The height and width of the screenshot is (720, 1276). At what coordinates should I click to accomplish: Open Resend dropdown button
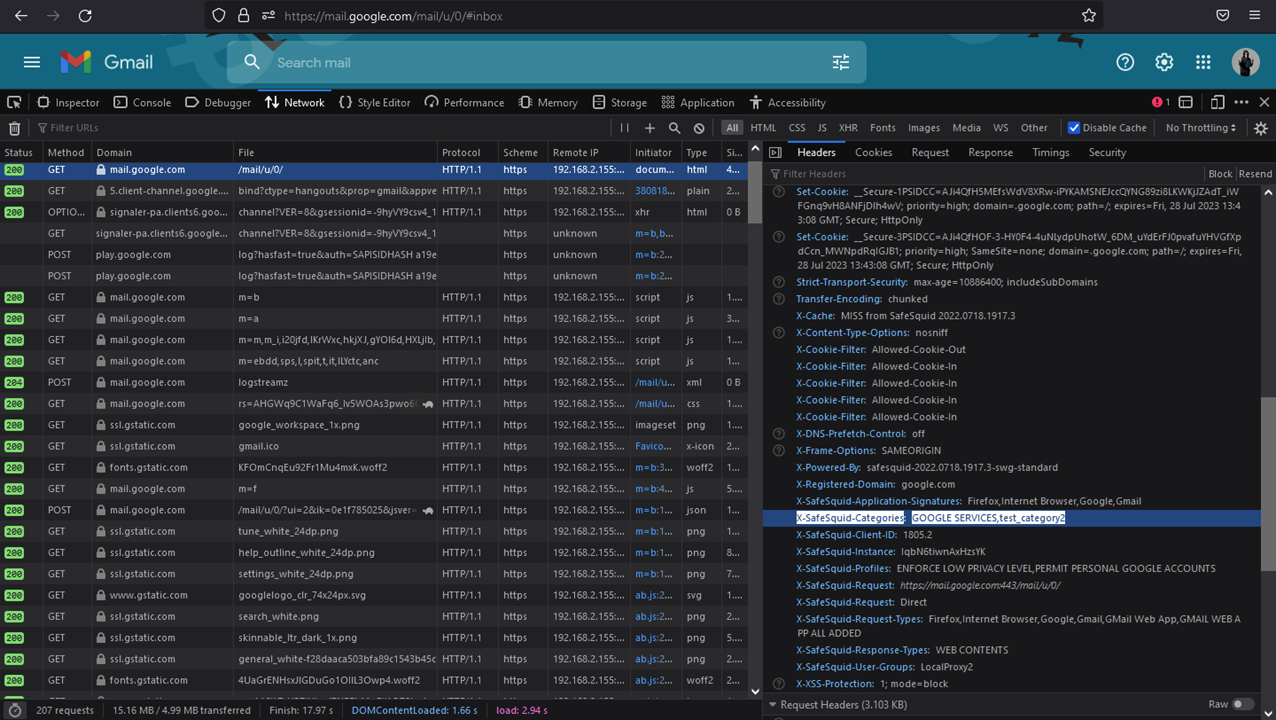pyautogui.click(x=1255, y=174)
